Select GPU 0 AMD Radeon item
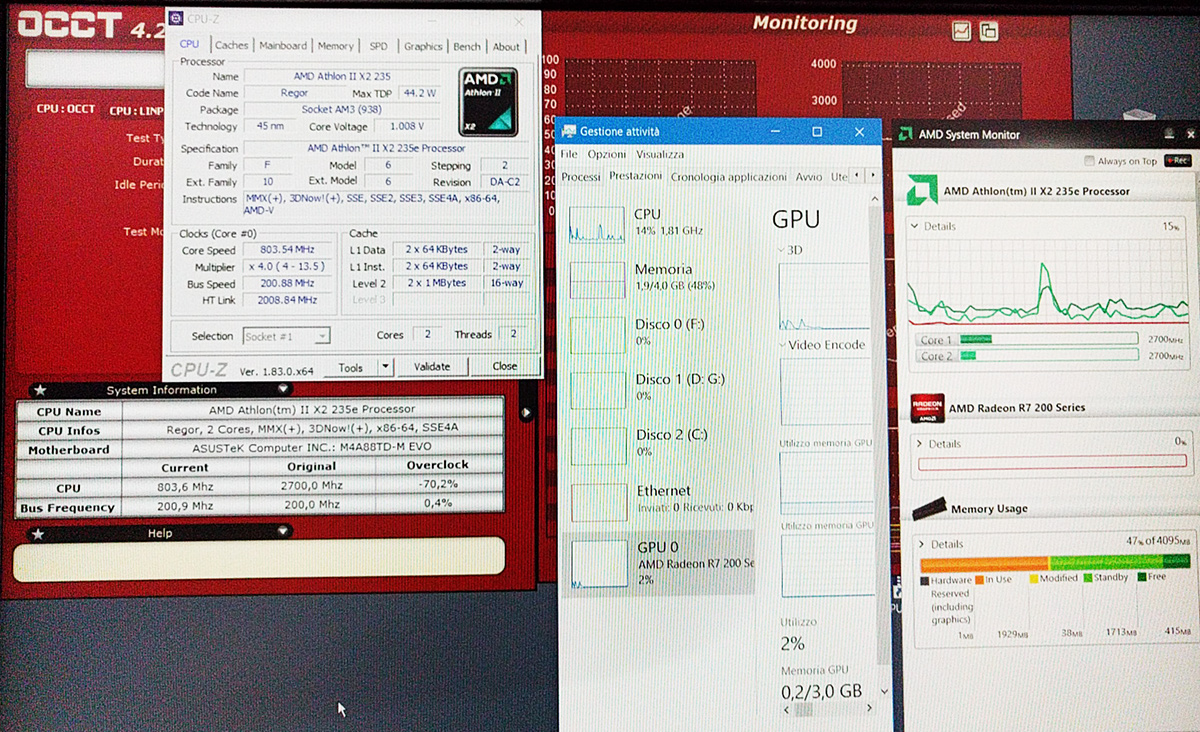This screenshot has height=732, width=1200. coord(658,563)
